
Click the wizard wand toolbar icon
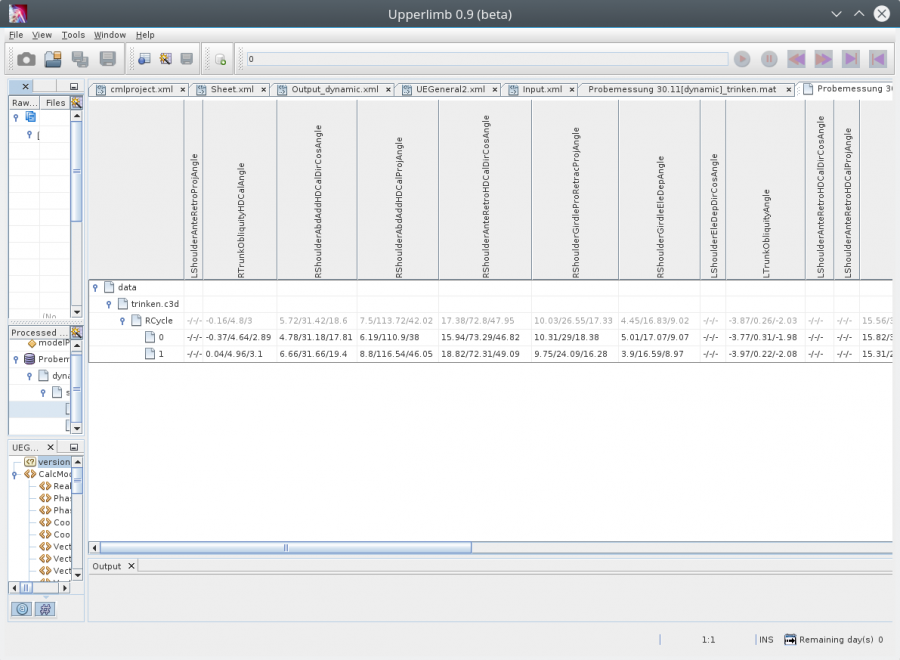click(x=165, y=59)
